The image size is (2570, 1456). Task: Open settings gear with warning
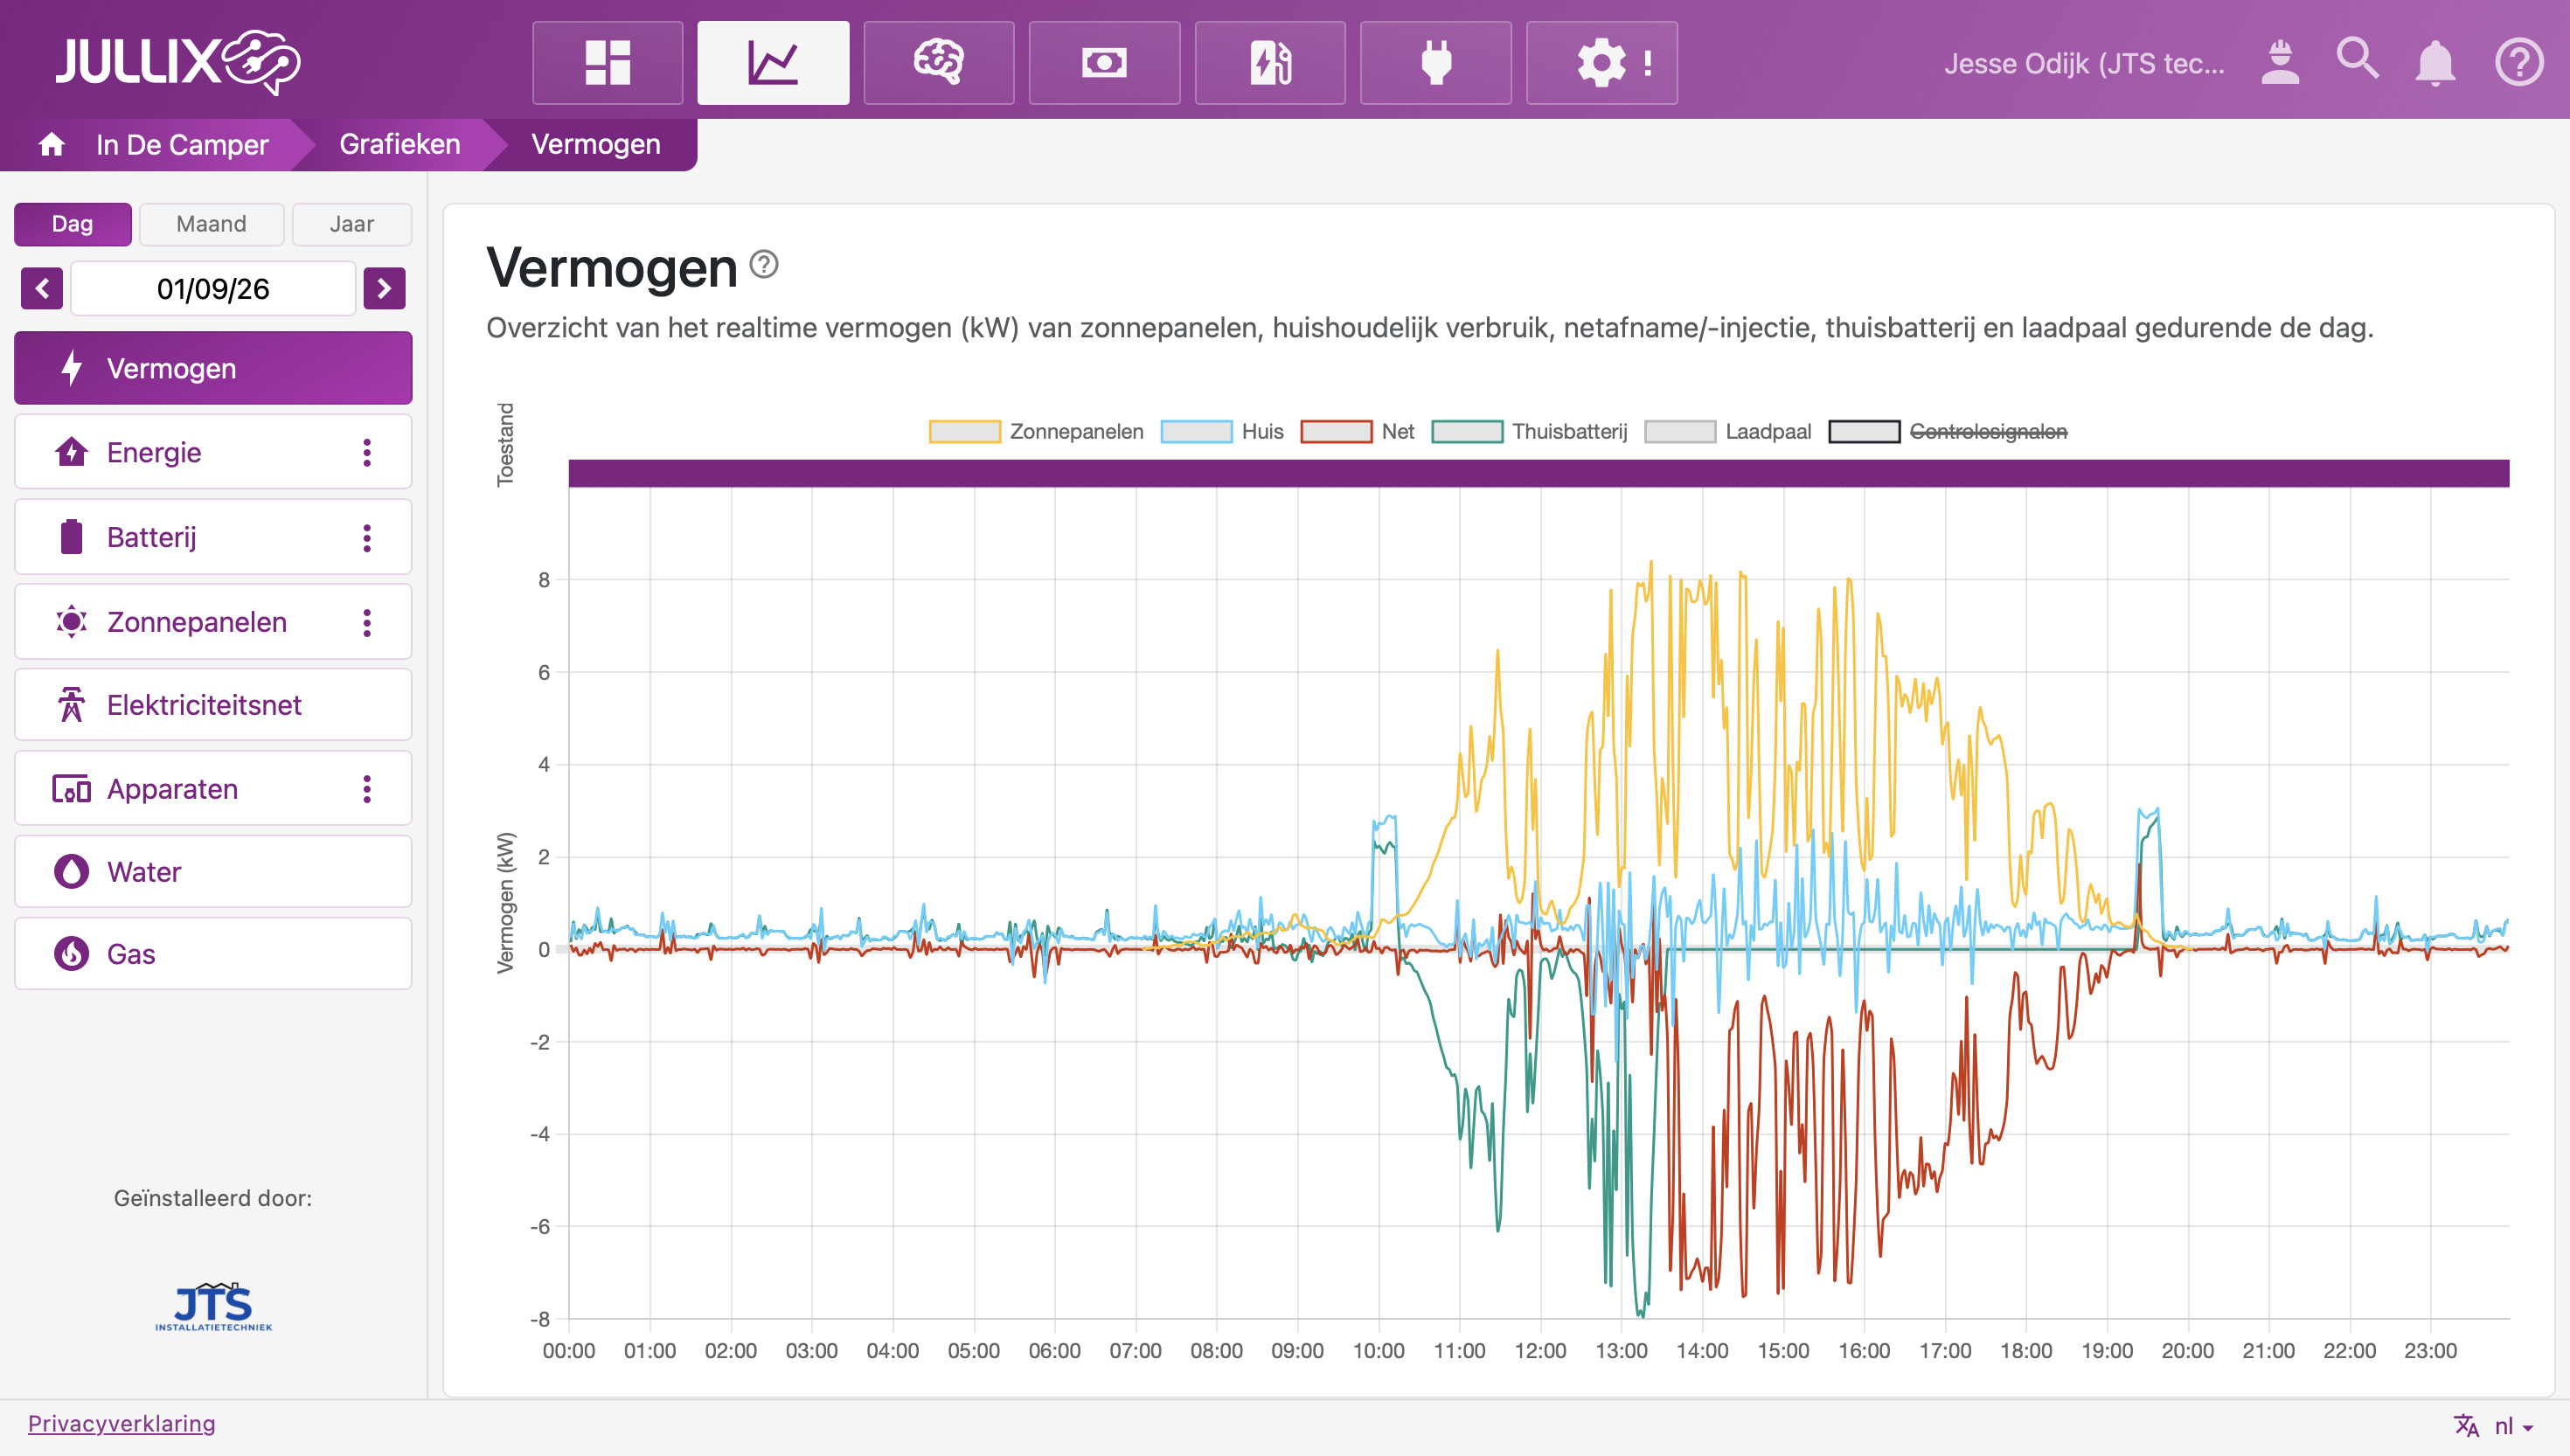1602,63
